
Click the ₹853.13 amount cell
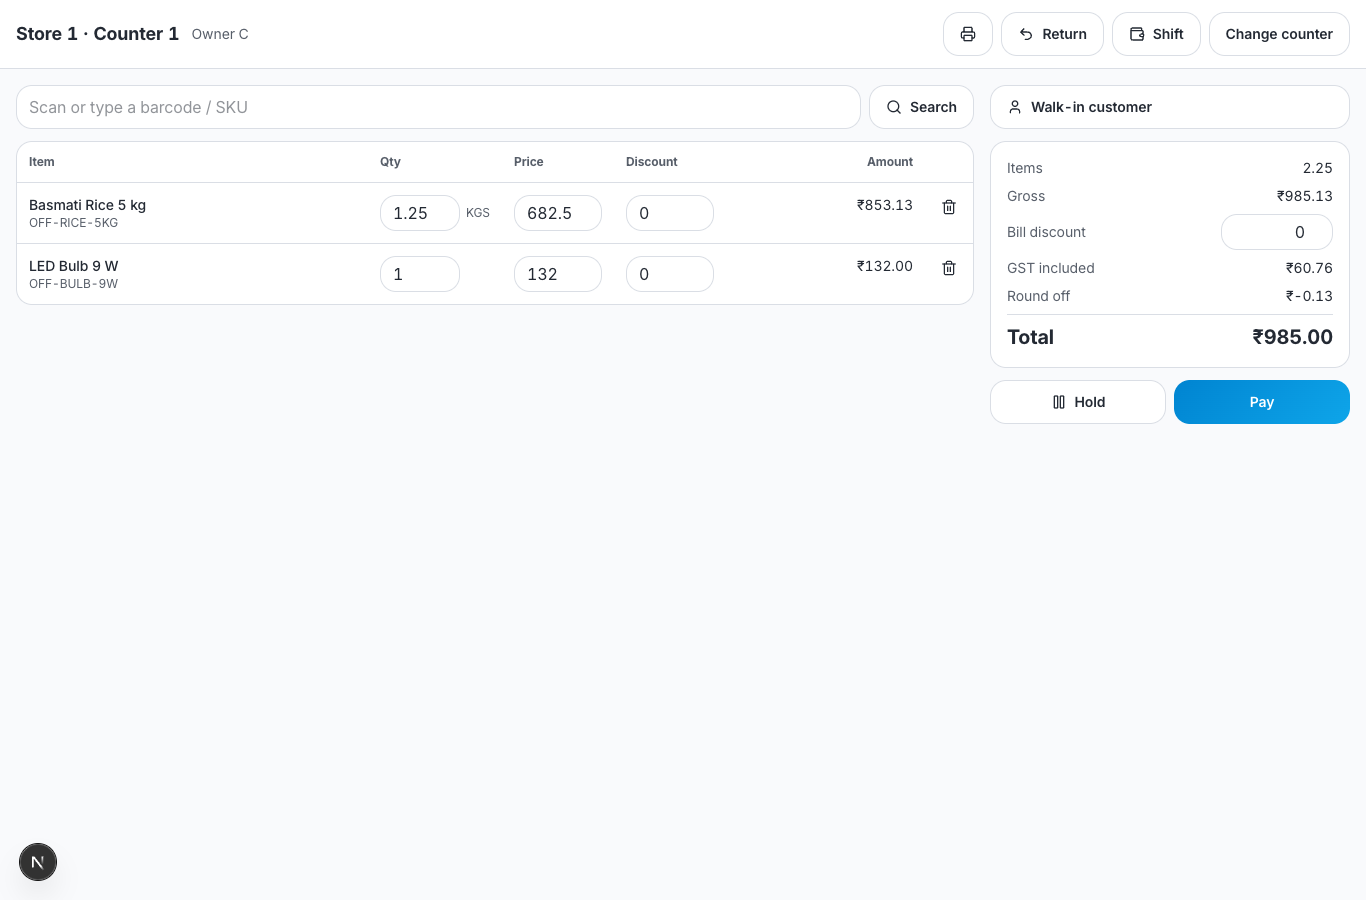click(x=885, y=205)
